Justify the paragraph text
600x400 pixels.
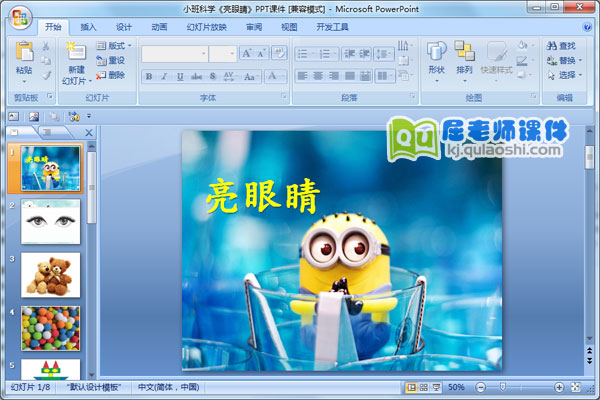349,76
